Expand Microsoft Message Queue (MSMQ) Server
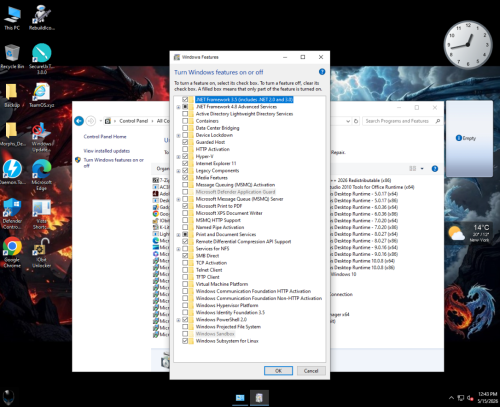 pyautogui.click(x=178, y=199)
